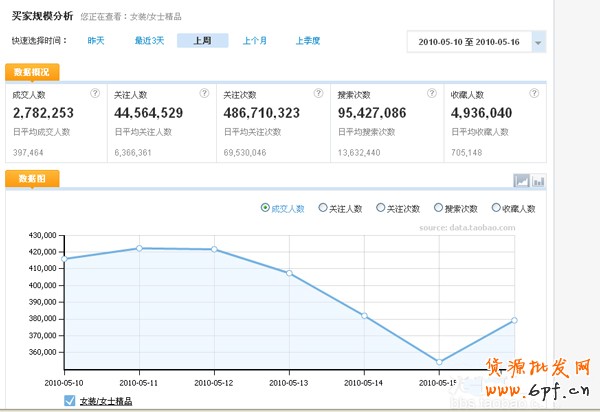Click 搜索次数 value 95,427,086
This screenshot has width=600, height=412.
click(x=372, y=113)
